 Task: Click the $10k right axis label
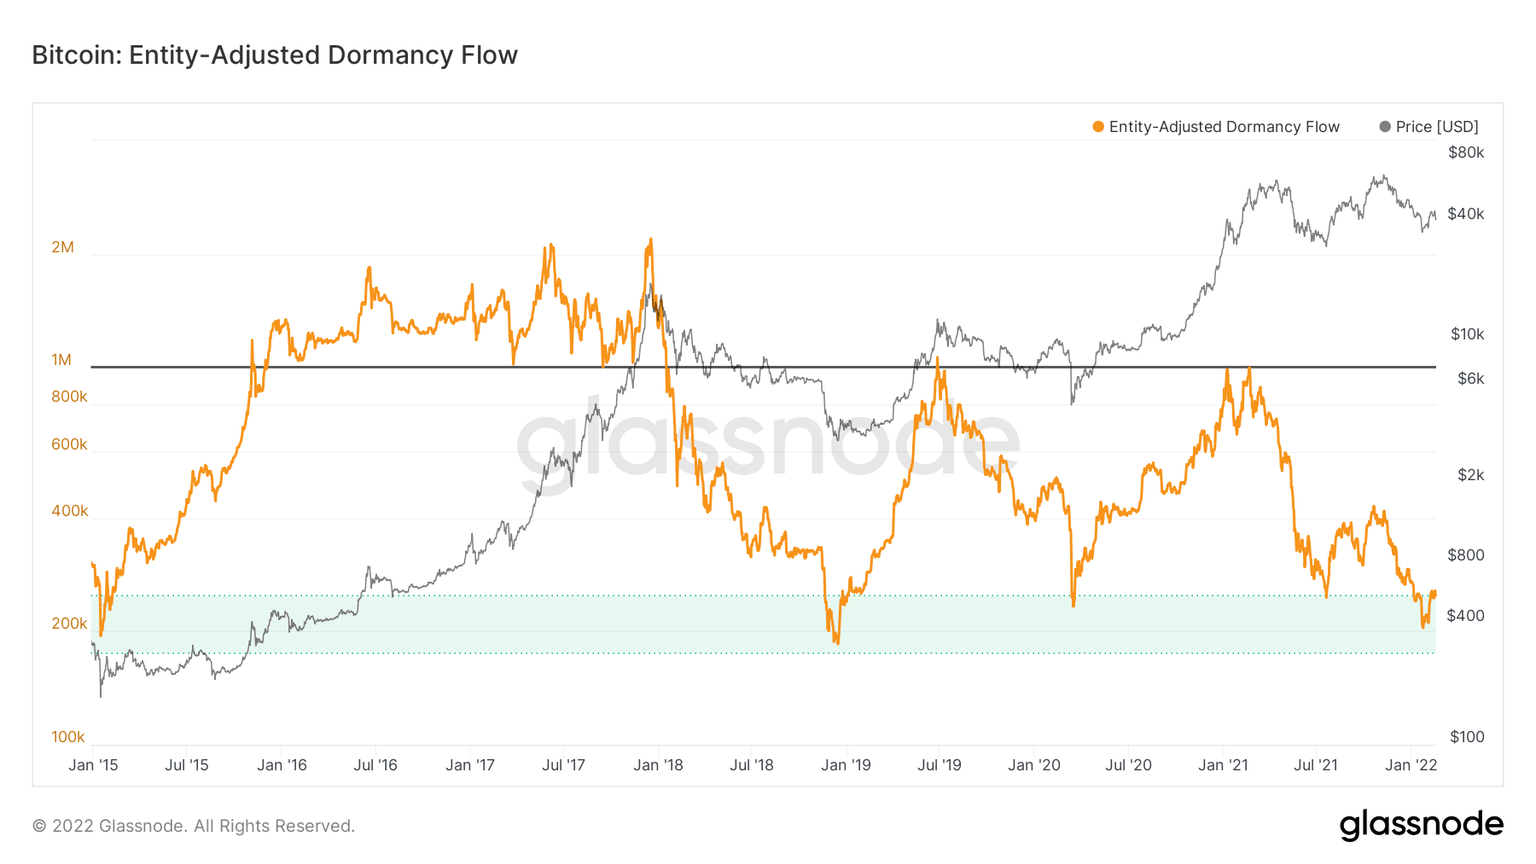(x=1467, y=334)
